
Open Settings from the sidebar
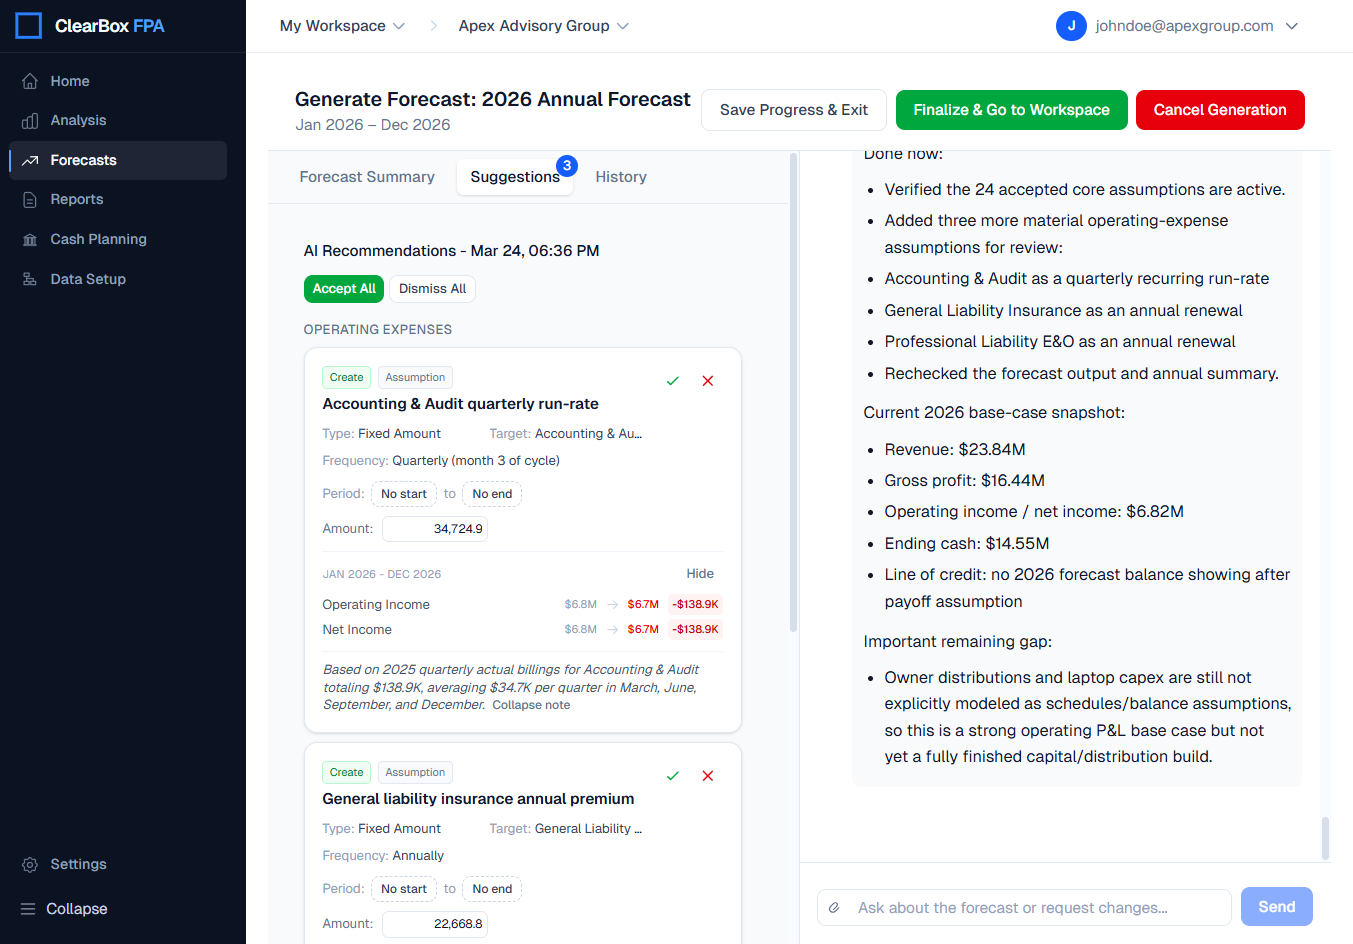point(77,864)
